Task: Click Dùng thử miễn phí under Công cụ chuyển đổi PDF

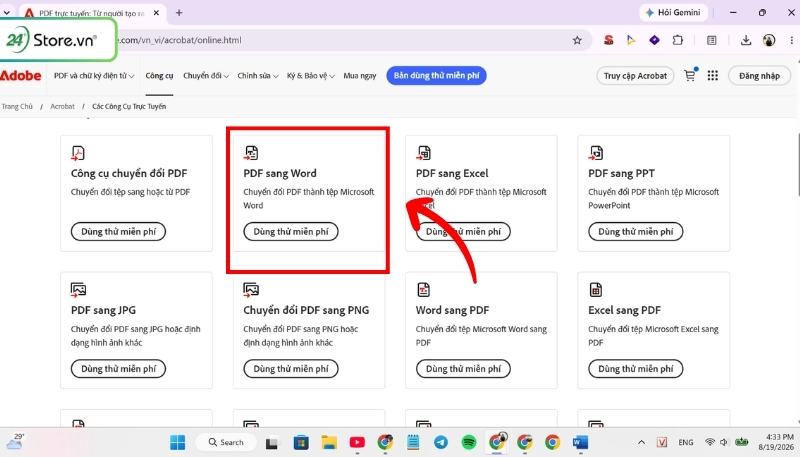Action: tap(118, 232)
